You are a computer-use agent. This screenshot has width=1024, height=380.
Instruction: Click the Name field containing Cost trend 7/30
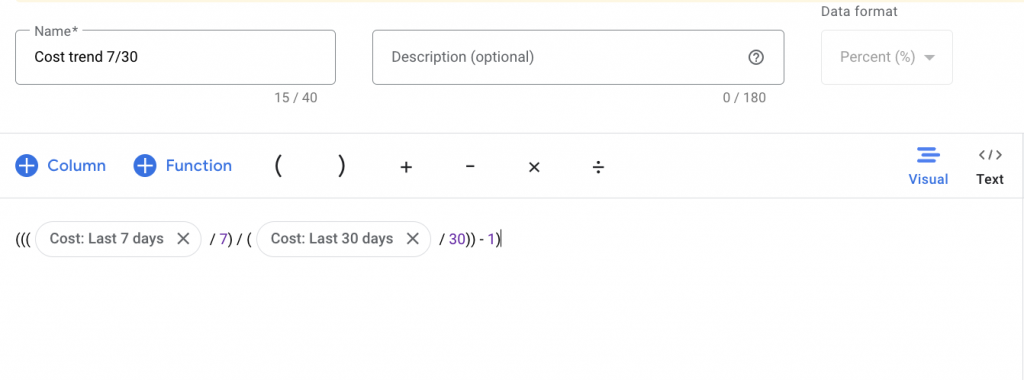[x=175, y=57]
